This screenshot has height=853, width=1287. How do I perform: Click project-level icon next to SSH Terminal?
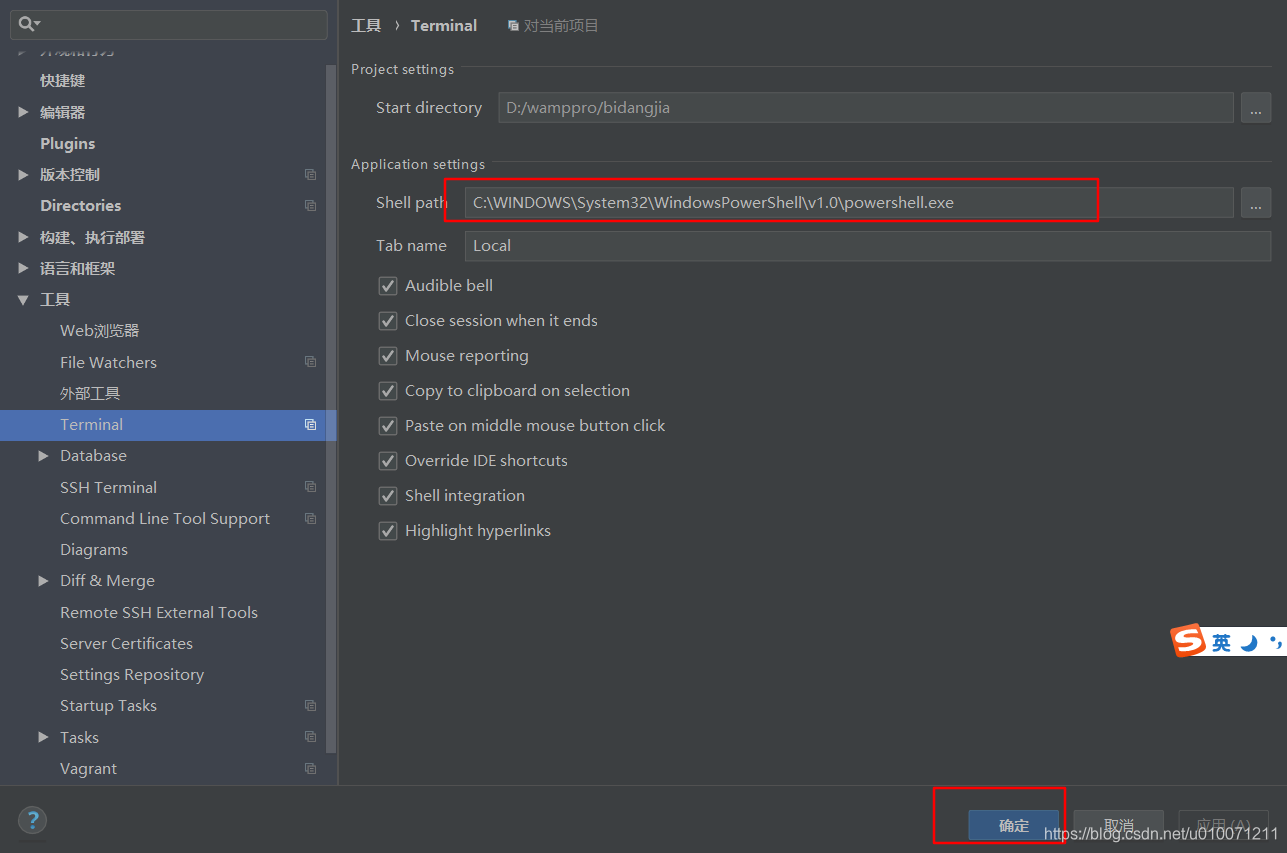tap(311, 487)
